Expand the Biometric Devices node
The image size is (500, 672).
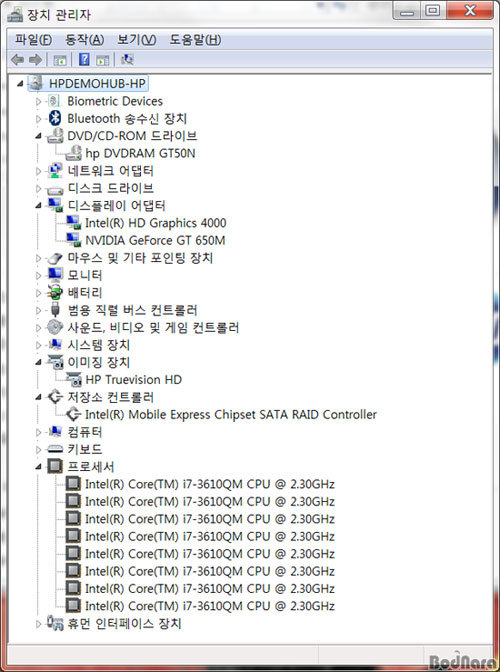pos(38,101)
